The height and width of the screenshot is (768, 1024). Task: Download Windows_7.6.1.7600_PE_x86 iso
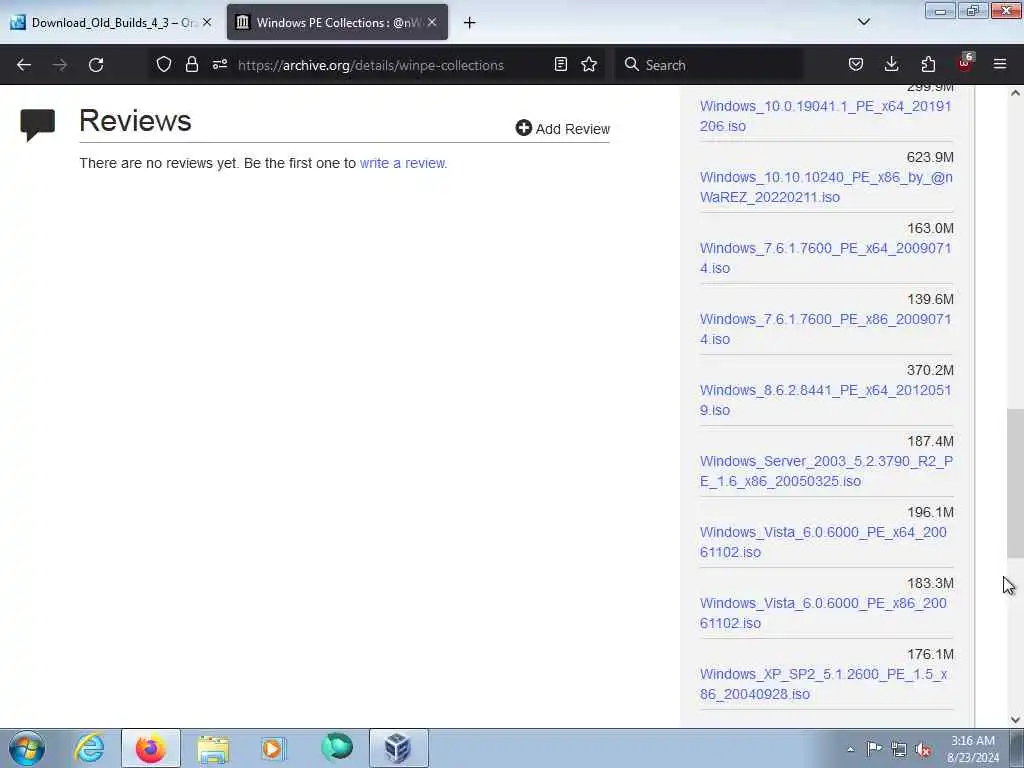[825, 329]
